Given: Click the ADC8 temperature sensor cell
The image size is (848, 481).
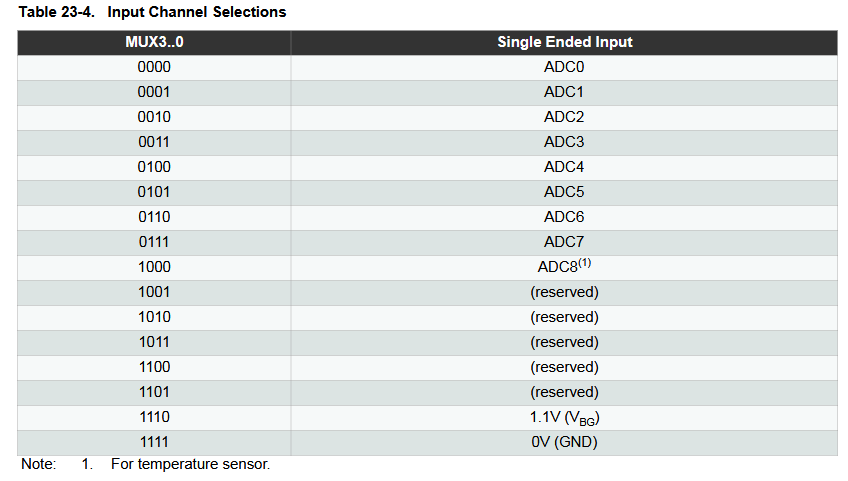Looking at the screenshot, I should pos(564,267).
